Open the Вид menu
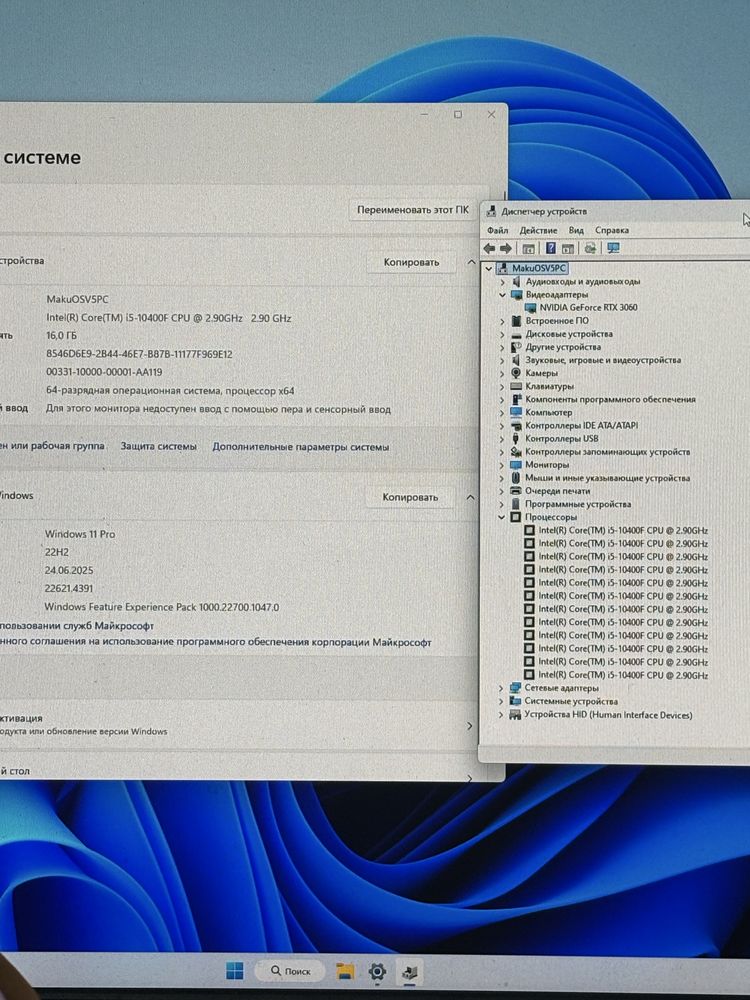750x1000 pixels. (x=576, y=230)
